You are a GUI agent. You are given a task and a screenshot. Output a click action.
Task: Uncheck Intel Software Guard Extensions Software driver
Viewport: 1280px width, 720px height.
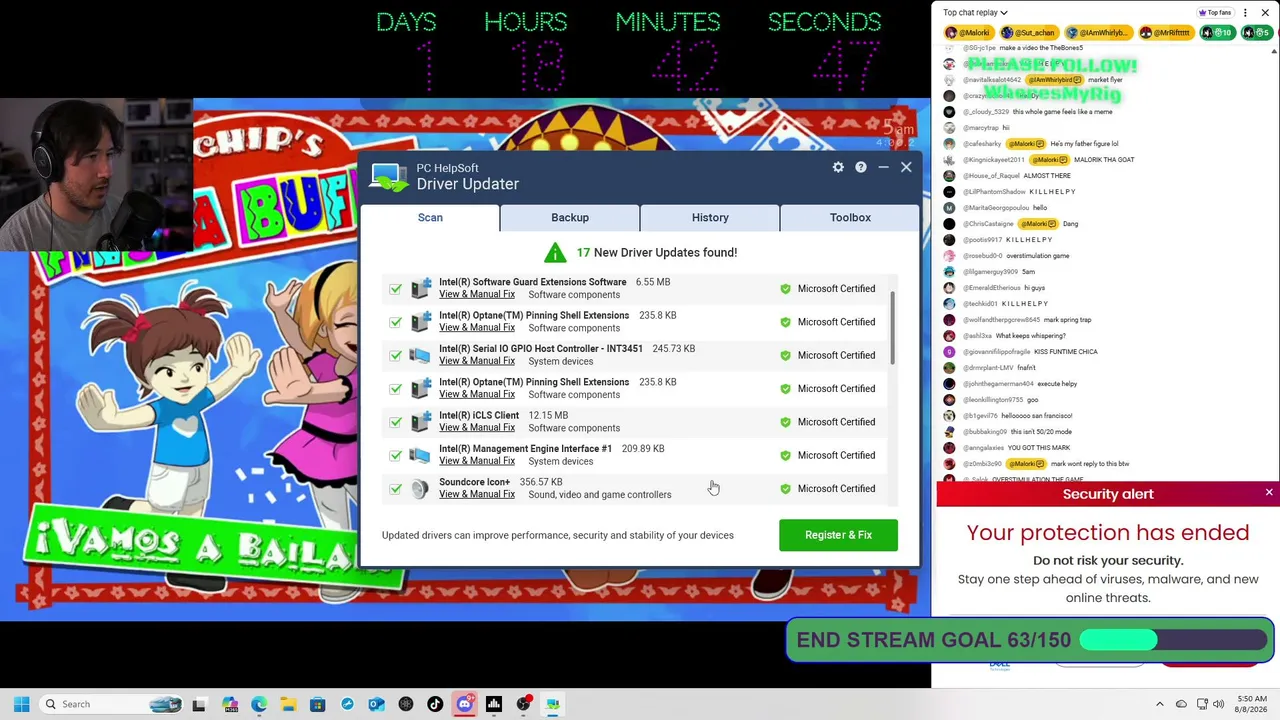pyautogui.click(x=396, y=289)
